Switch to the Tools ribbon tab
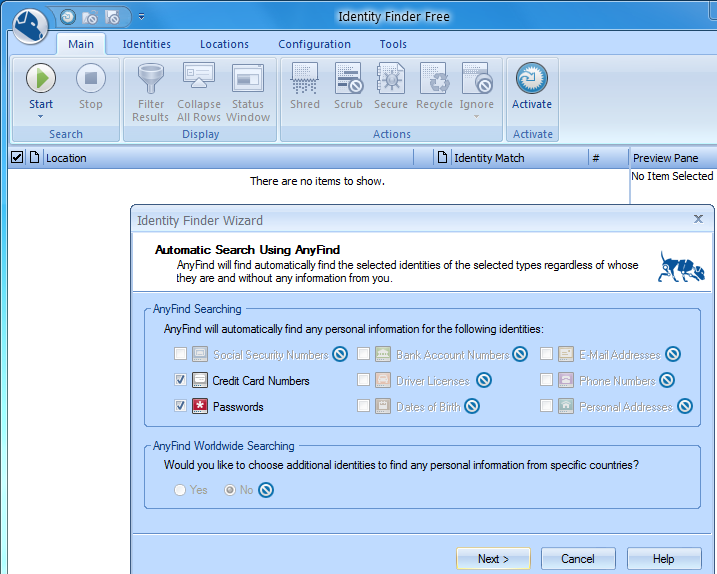Screen dimensions: 717x574 coord(393,44)
